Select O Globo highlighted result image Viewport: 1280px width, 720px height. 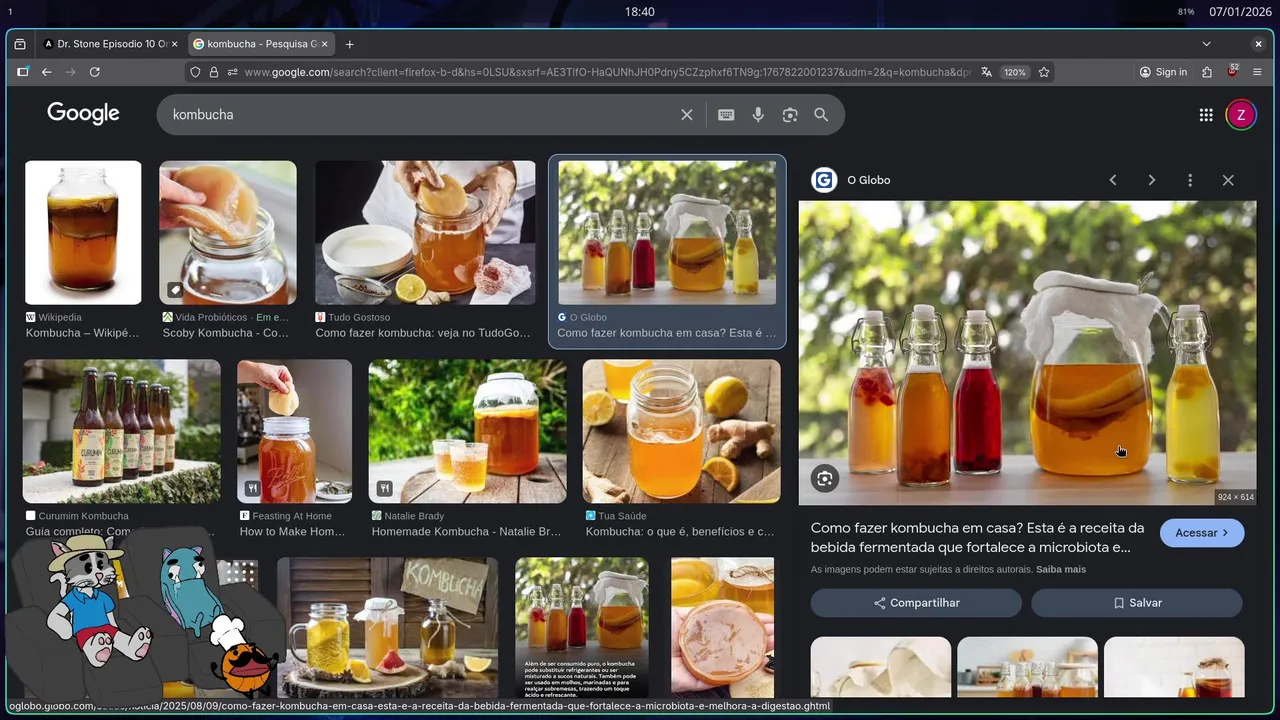(x=667, y=233)
